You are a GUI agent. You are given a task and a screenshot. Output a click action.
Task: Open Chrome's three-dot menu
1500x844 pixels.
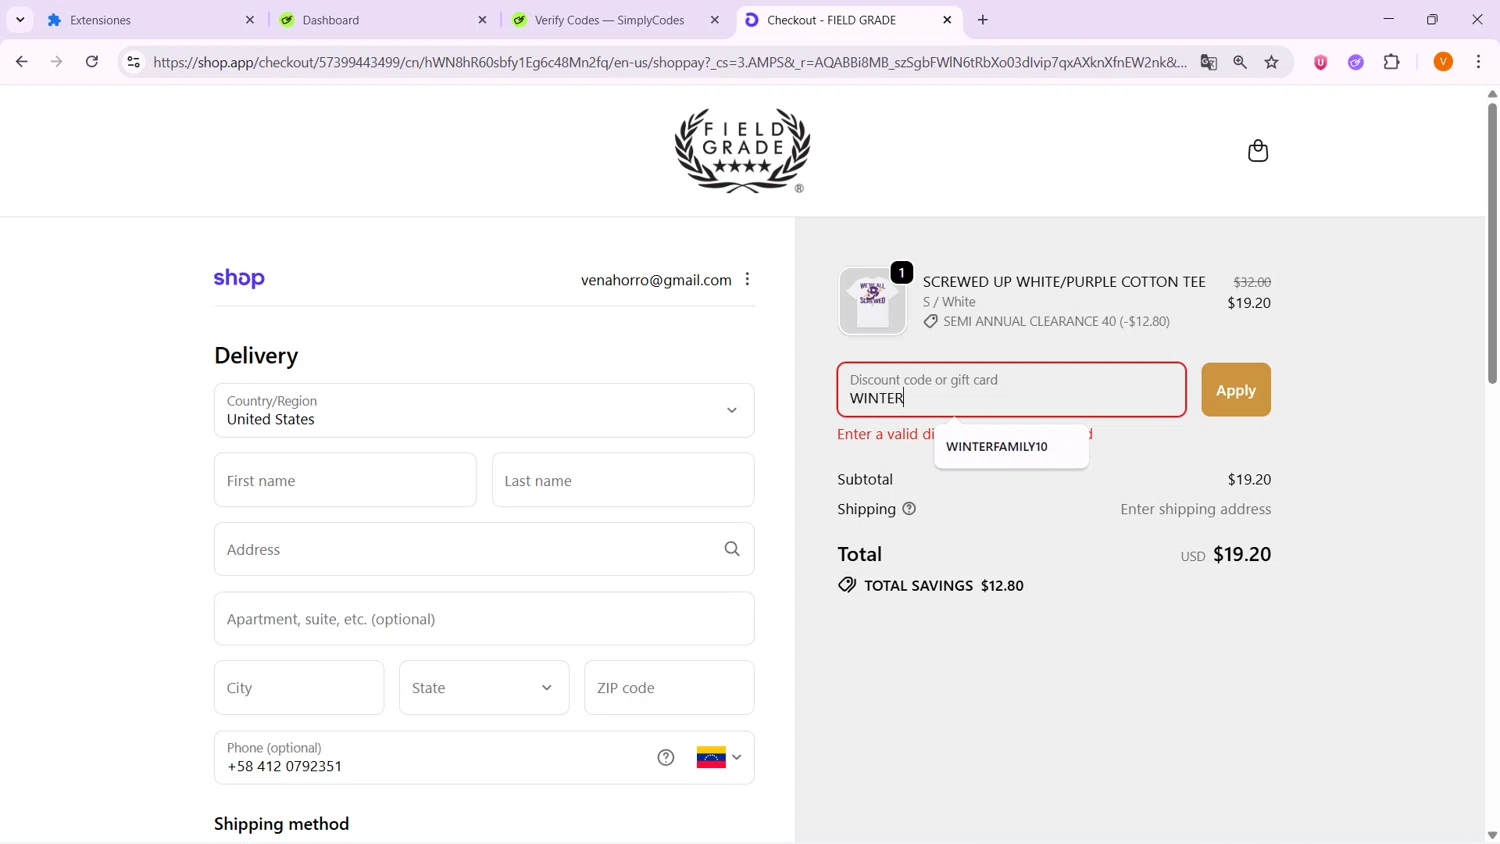pos(1479,62)
